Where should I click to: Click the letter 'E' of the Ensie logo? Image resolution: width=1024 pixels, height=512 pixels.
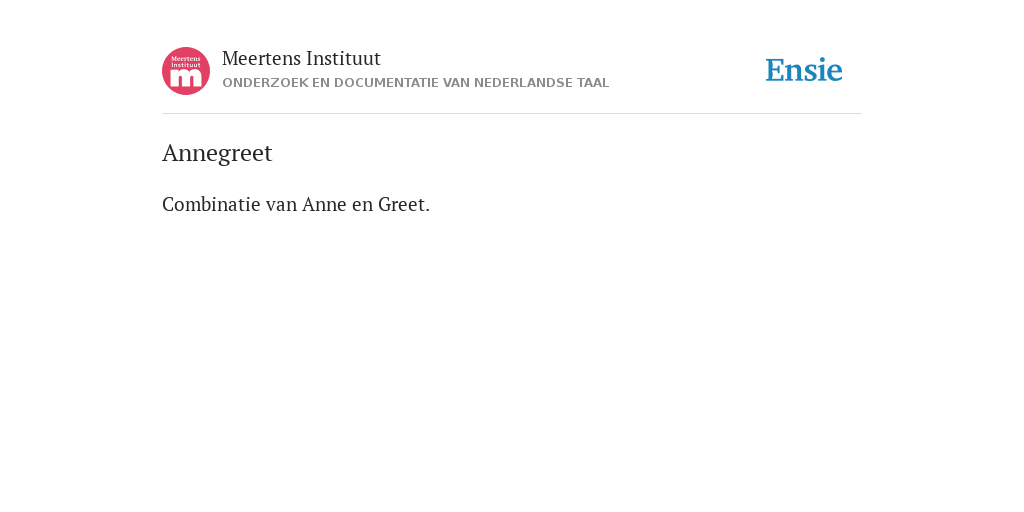click(775, 70)
